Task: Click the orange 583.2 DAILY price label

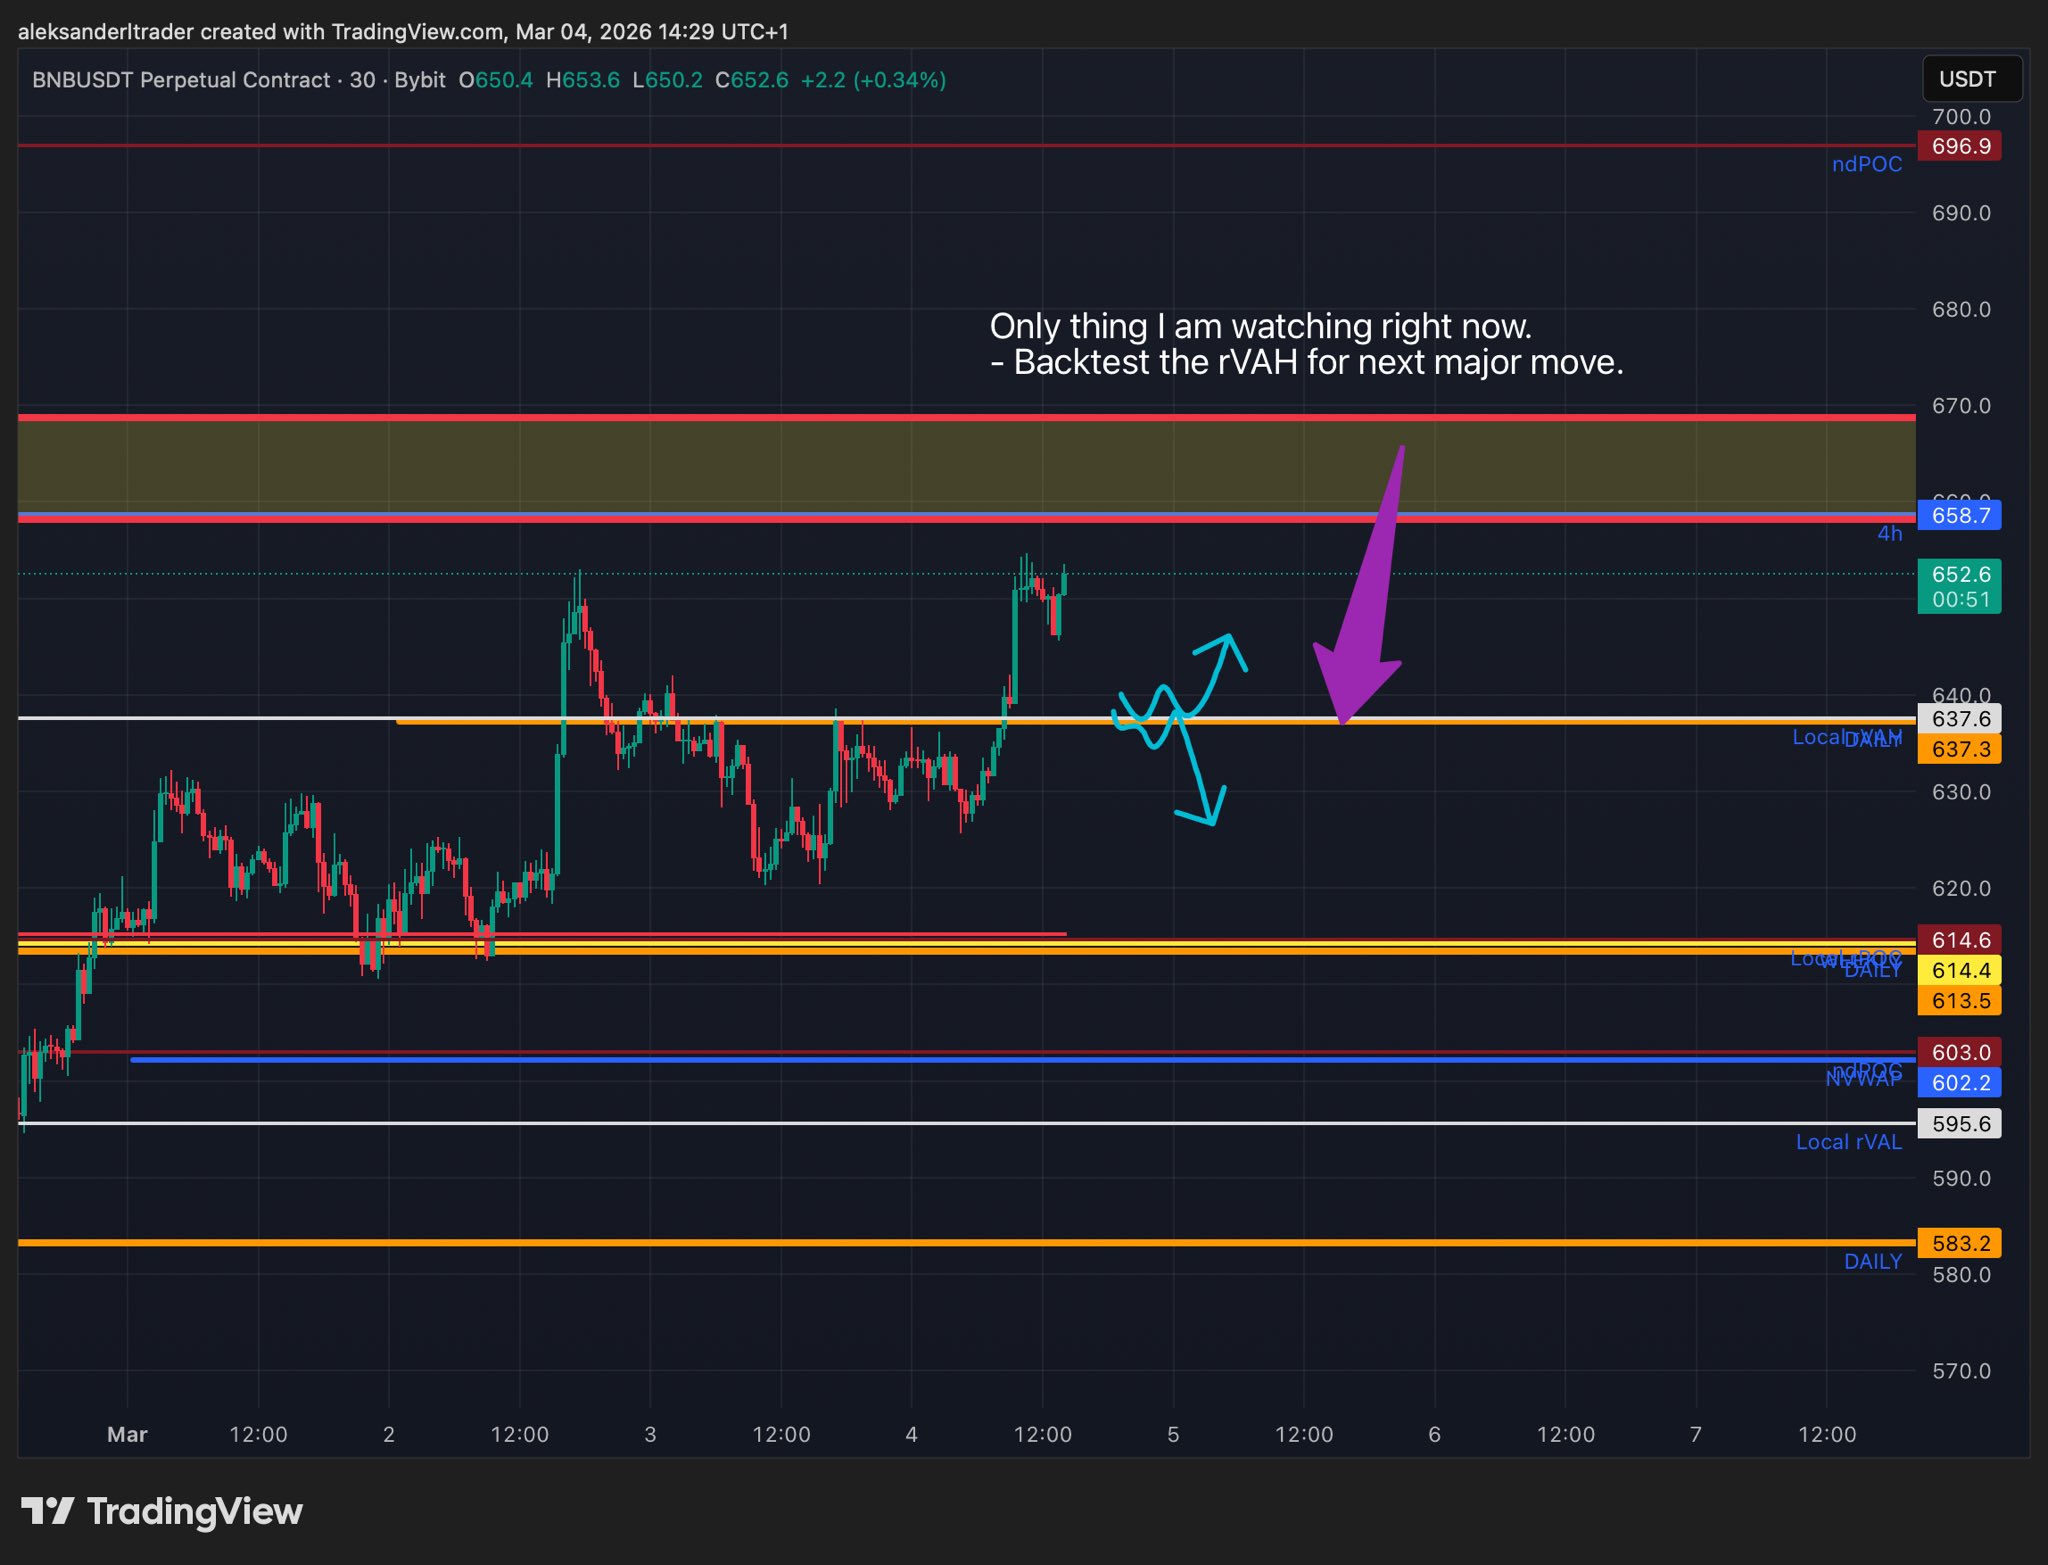Action: tap(1959, 1243)
